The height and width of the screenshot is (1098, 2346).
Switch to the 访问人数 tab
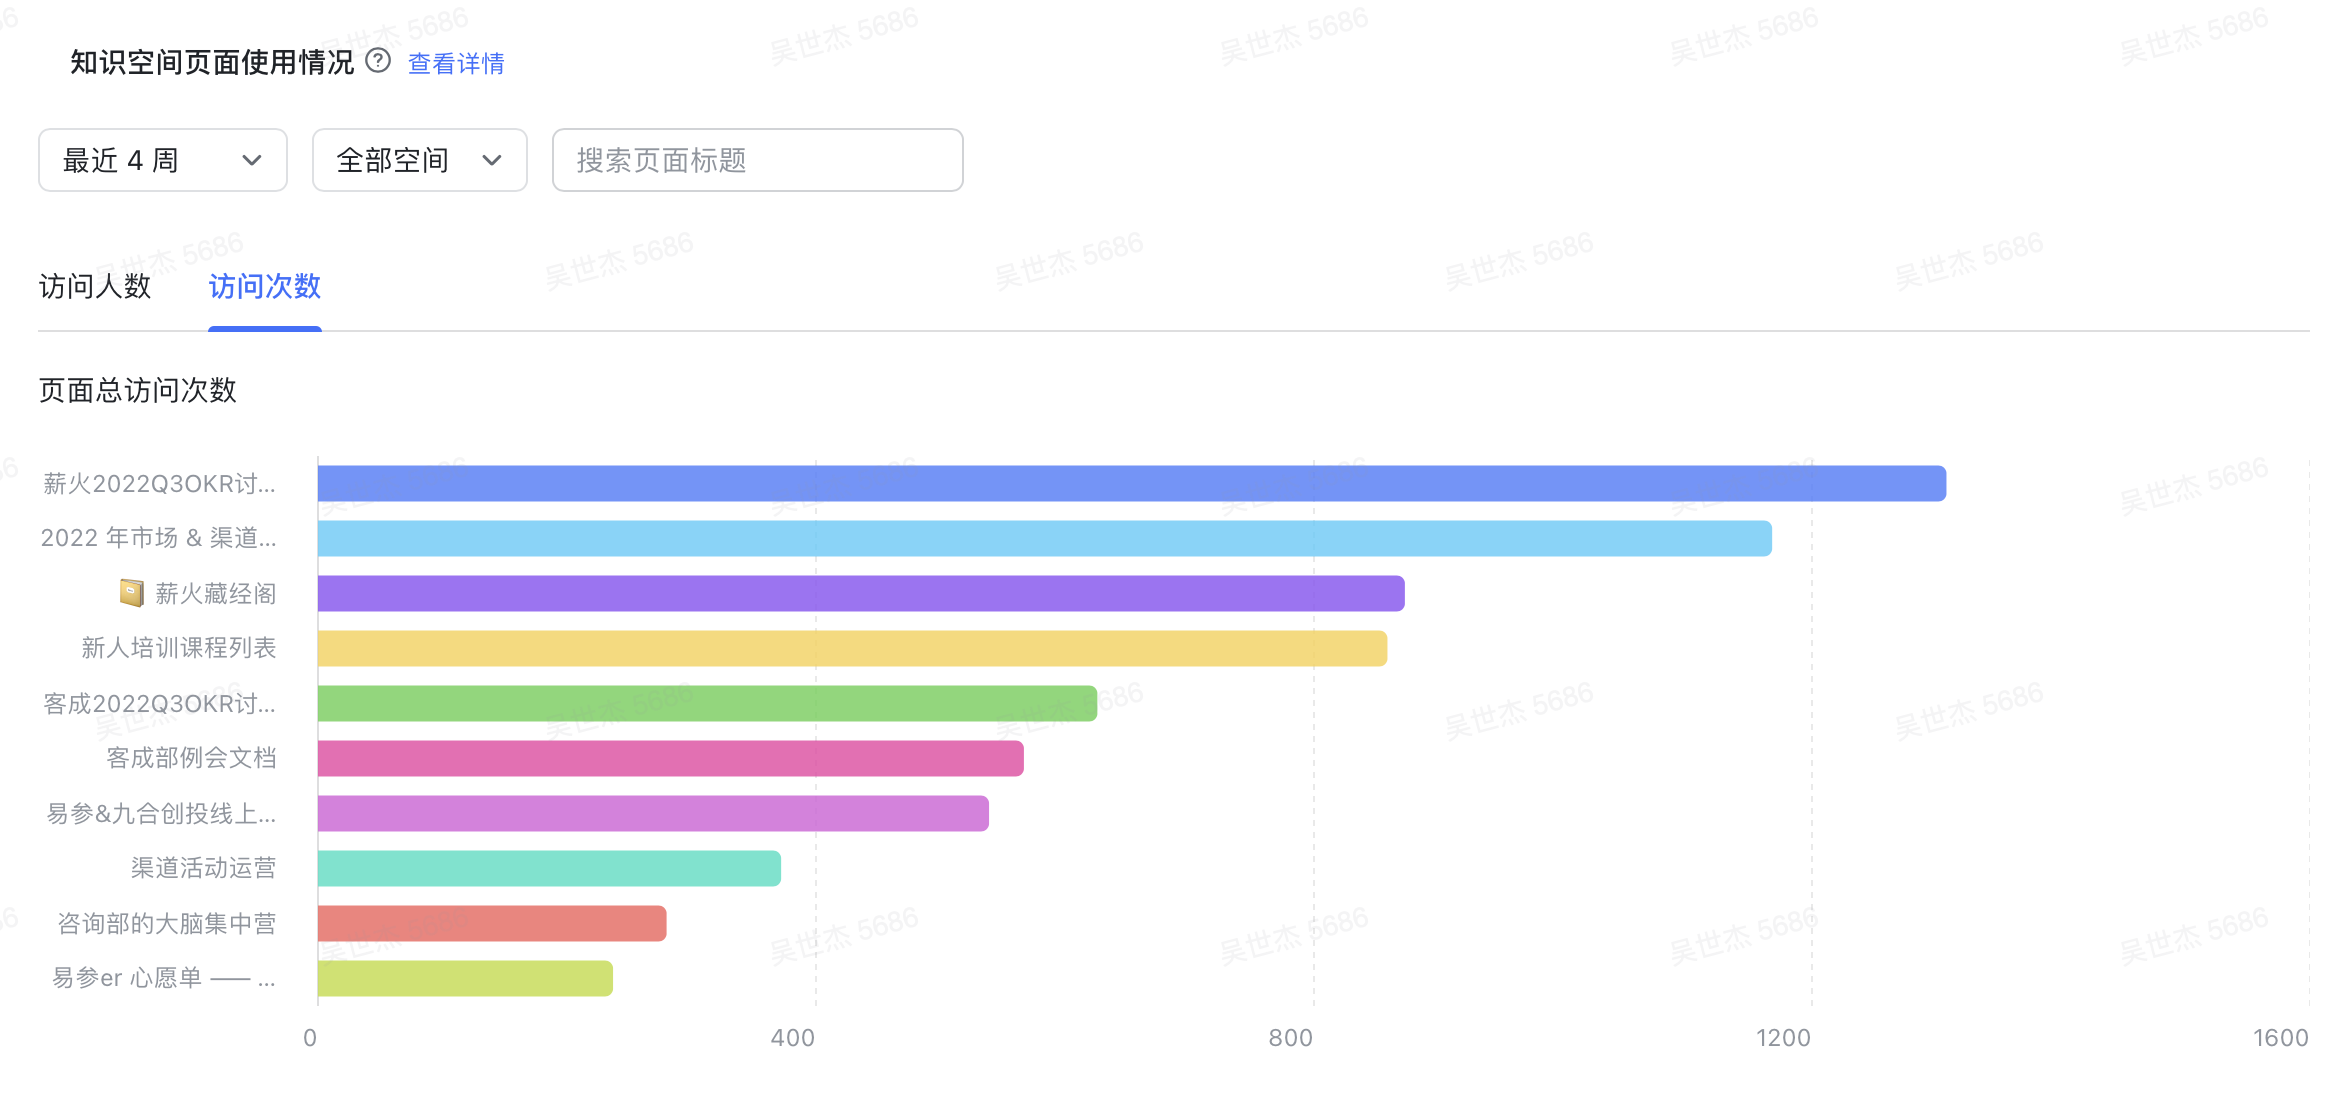point(95,287)
